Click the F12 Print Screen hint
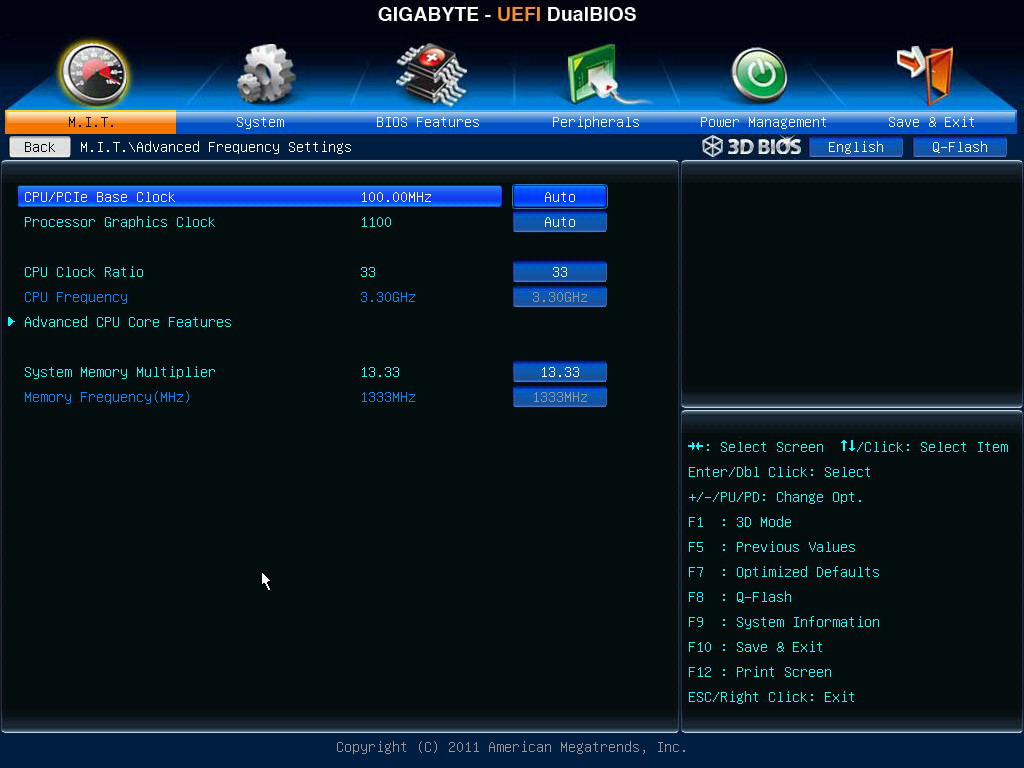The width and height of the screenshot is (1024, 768). coord(760,672)
